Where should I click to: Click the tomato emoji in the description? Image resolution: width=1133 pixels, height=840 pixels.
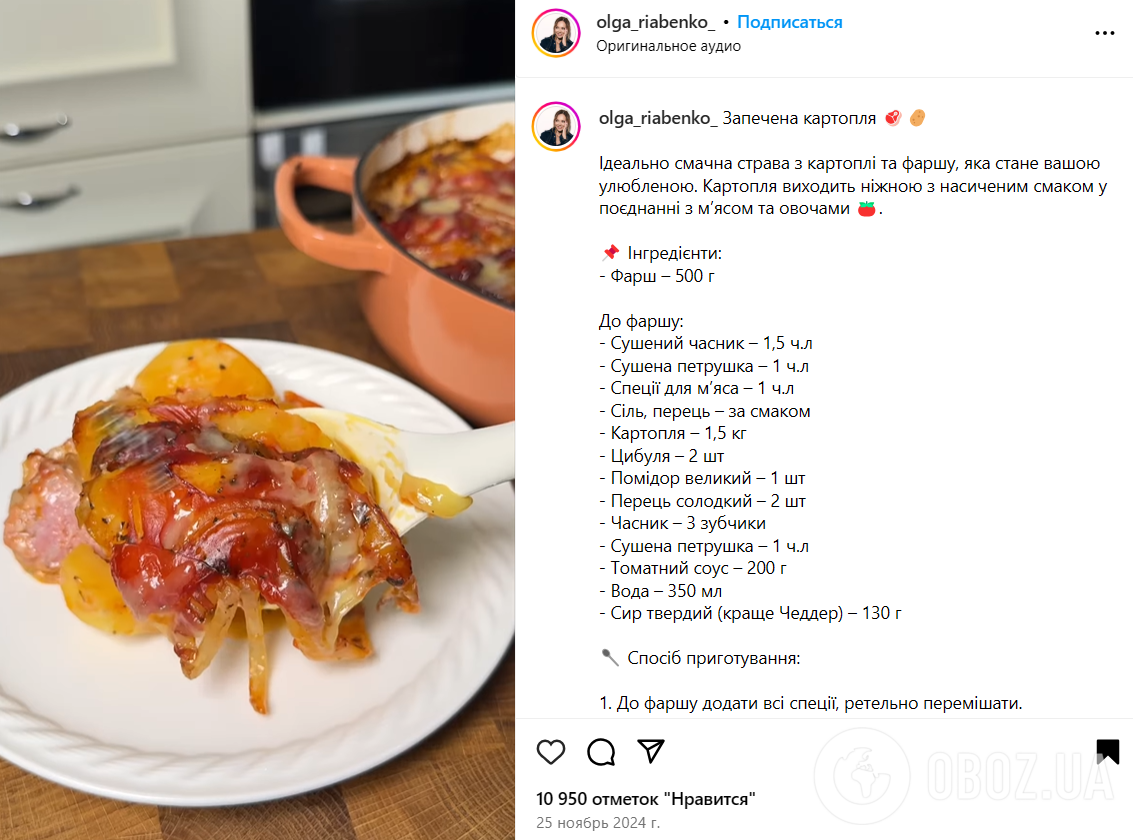point(866,209)
